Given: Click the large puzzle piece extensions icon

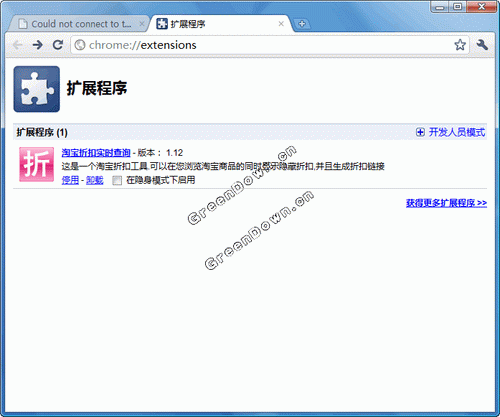Looking at the screenshot, I should coord(37,89).
